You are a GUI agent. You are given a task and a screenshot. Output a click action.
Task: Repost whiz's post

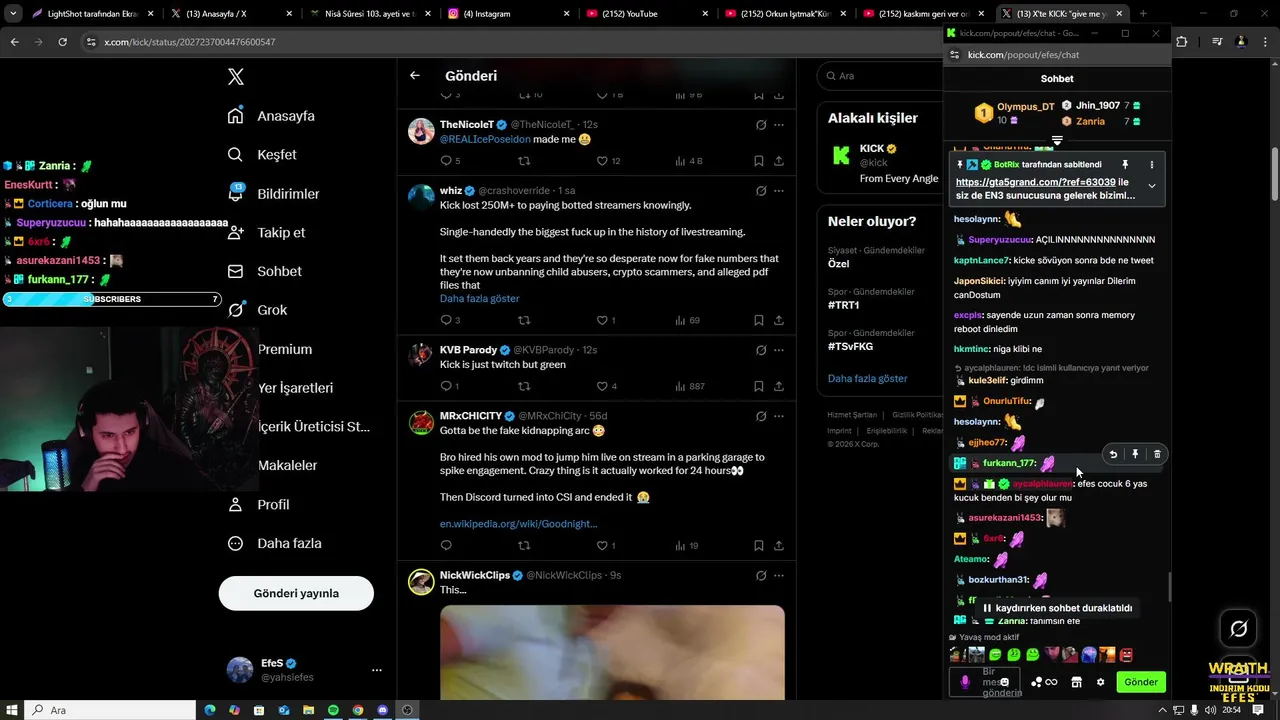coord(524,321)
